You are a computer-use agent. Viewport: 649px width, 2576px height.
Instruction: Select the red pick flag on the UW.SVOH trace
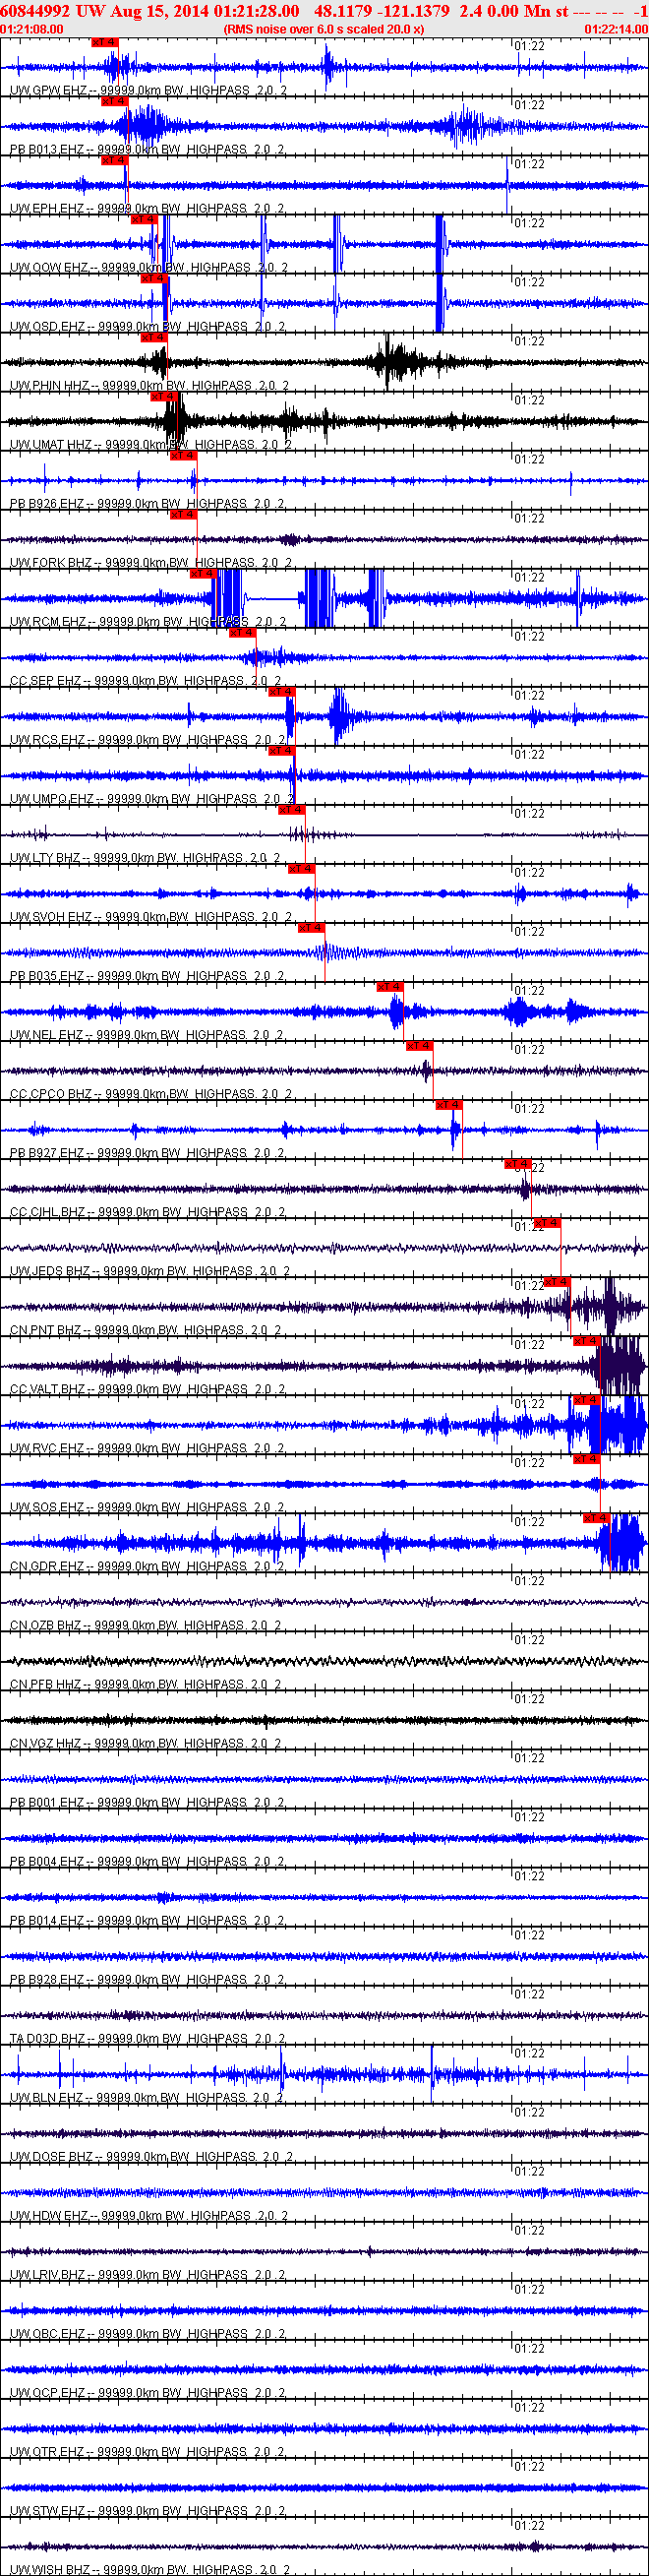[301, 868]
